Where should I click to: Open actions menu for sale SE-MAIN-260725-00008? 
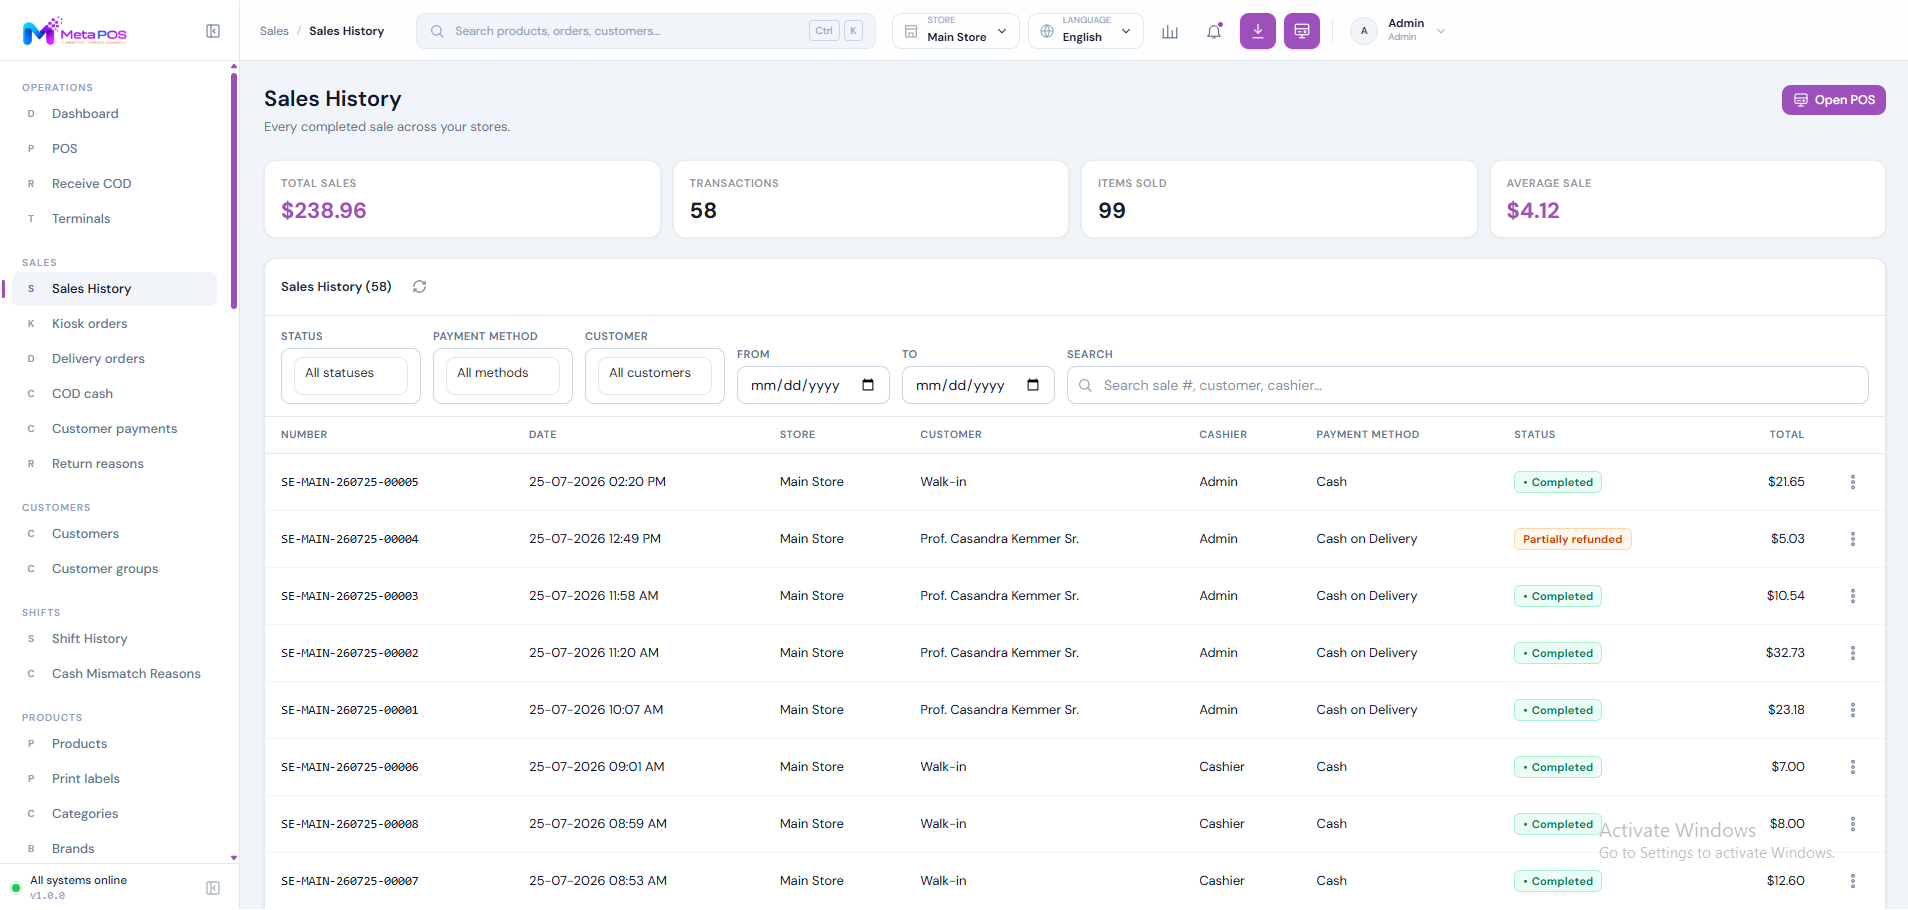pos(1853,824)
